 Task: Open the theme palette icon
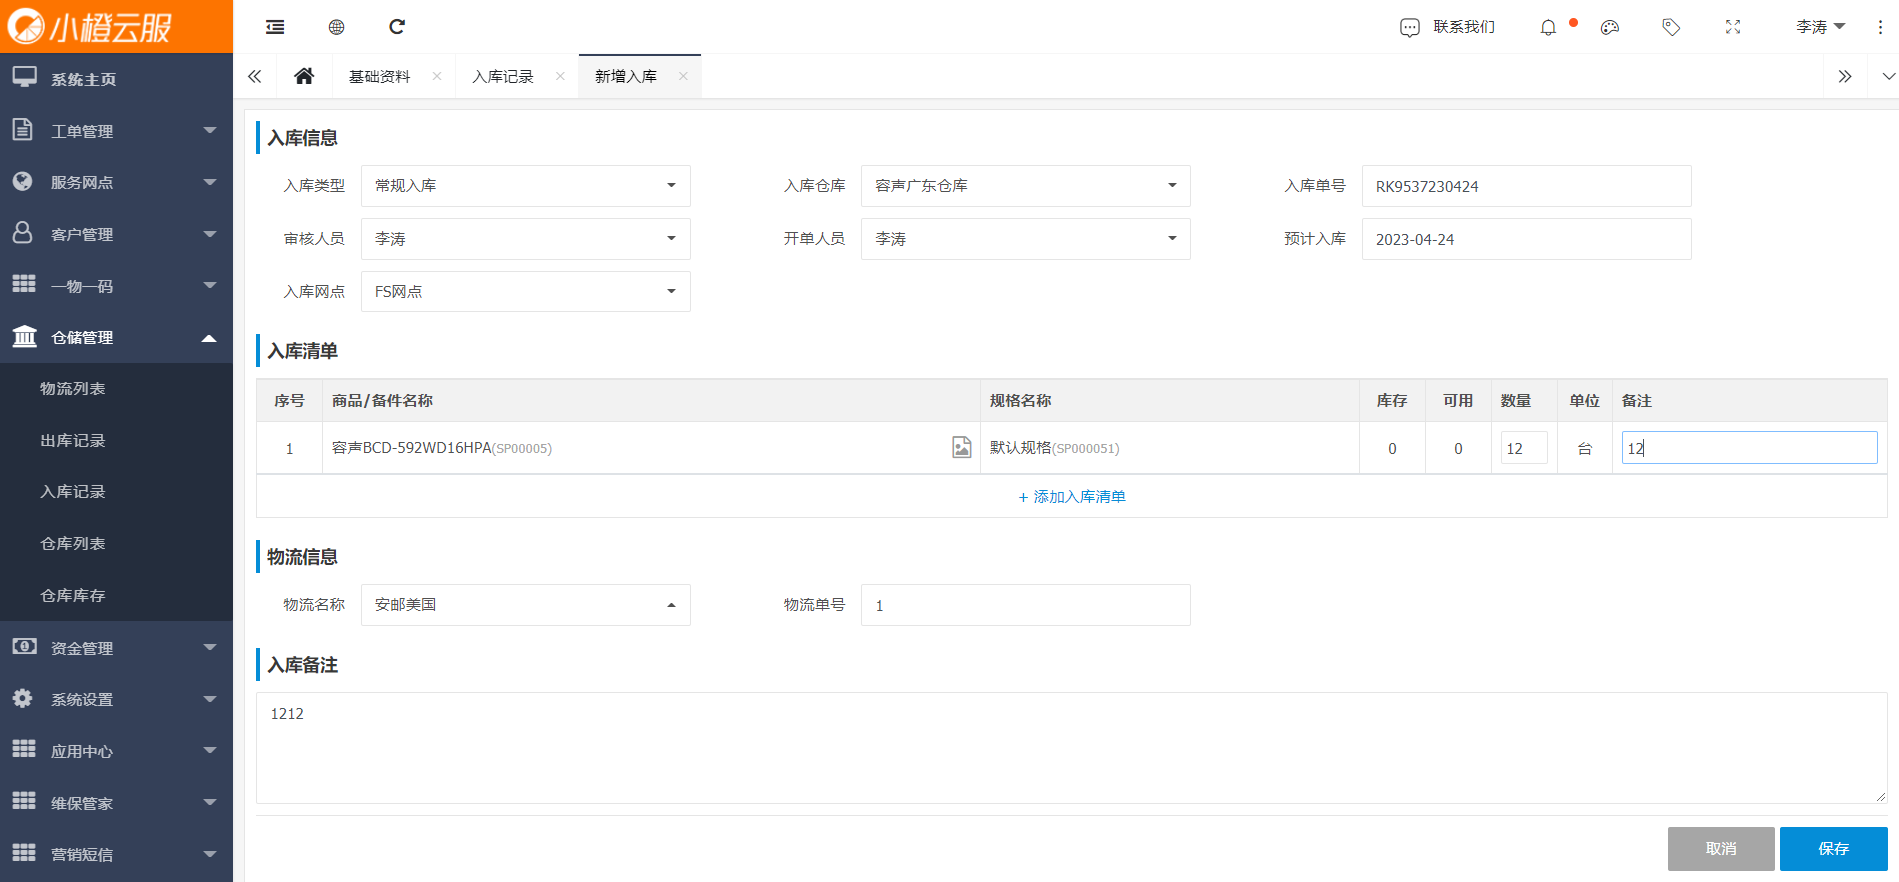click(1610, 27)
